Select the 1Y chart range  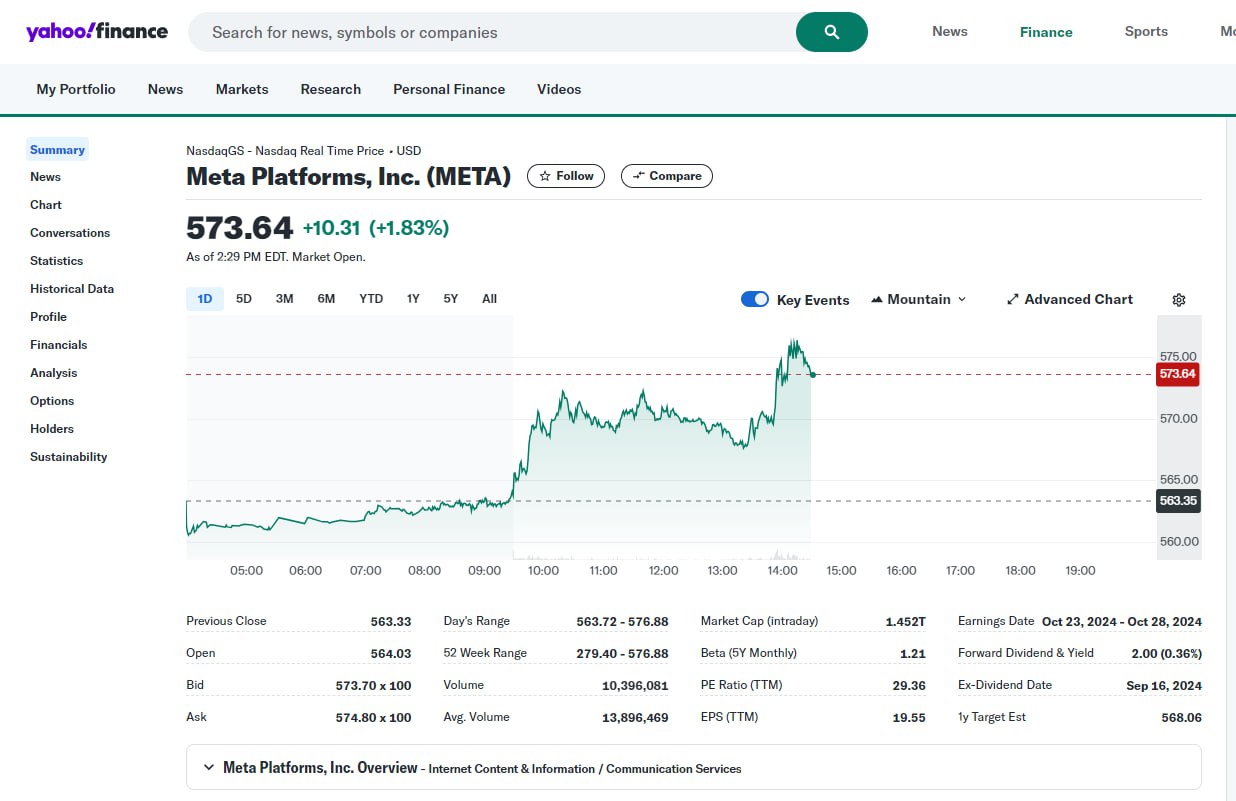[413, 299]
